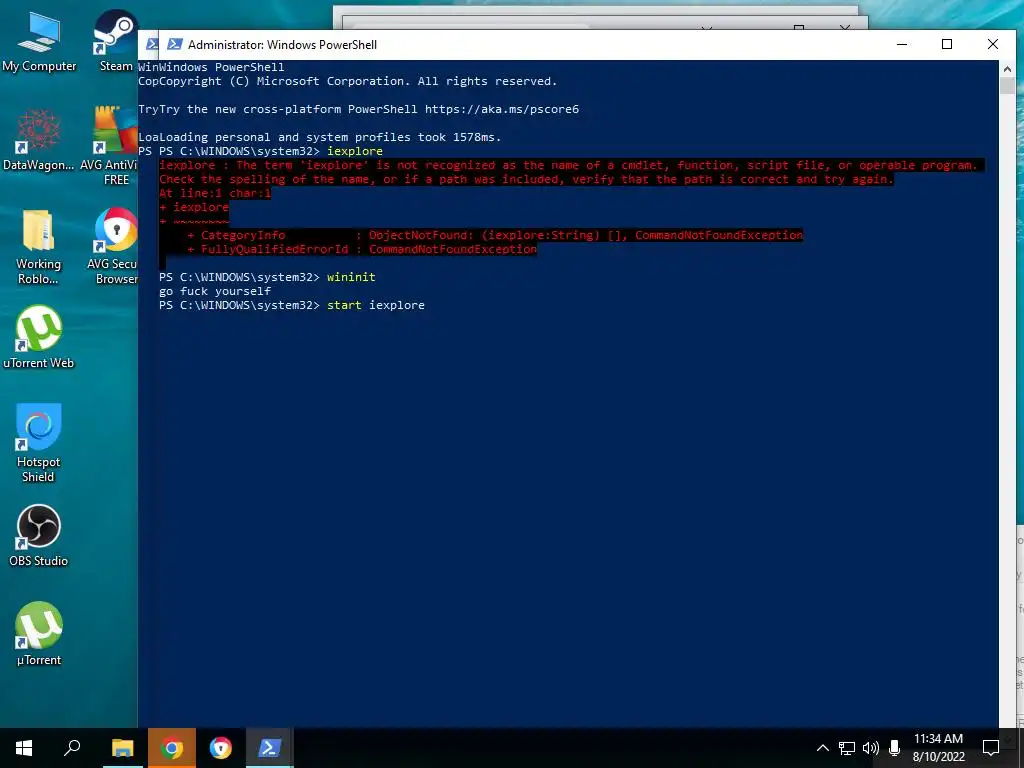Click the 'CommandNotFoundException' FullyQualifiedErrorId line
Image resolution: width=1024 pixels, height=768 pixels.
point(362,249)
